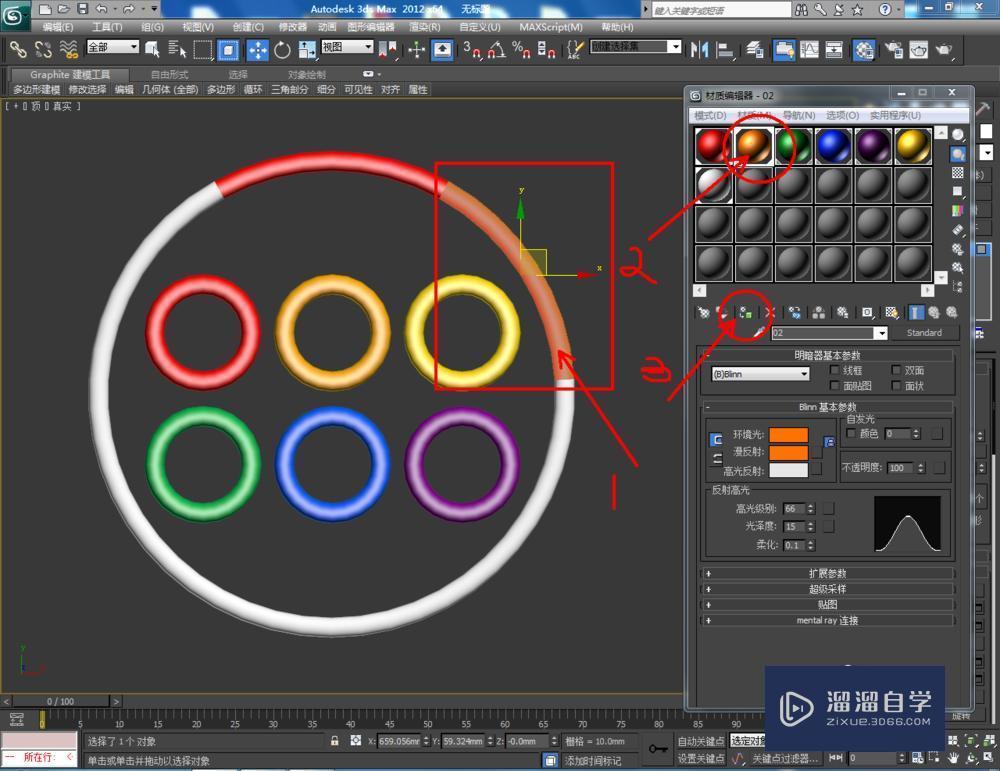1000x771 pixels.
Task: Click the Show Shaded Material in Viewport icon
Action: 891,312
